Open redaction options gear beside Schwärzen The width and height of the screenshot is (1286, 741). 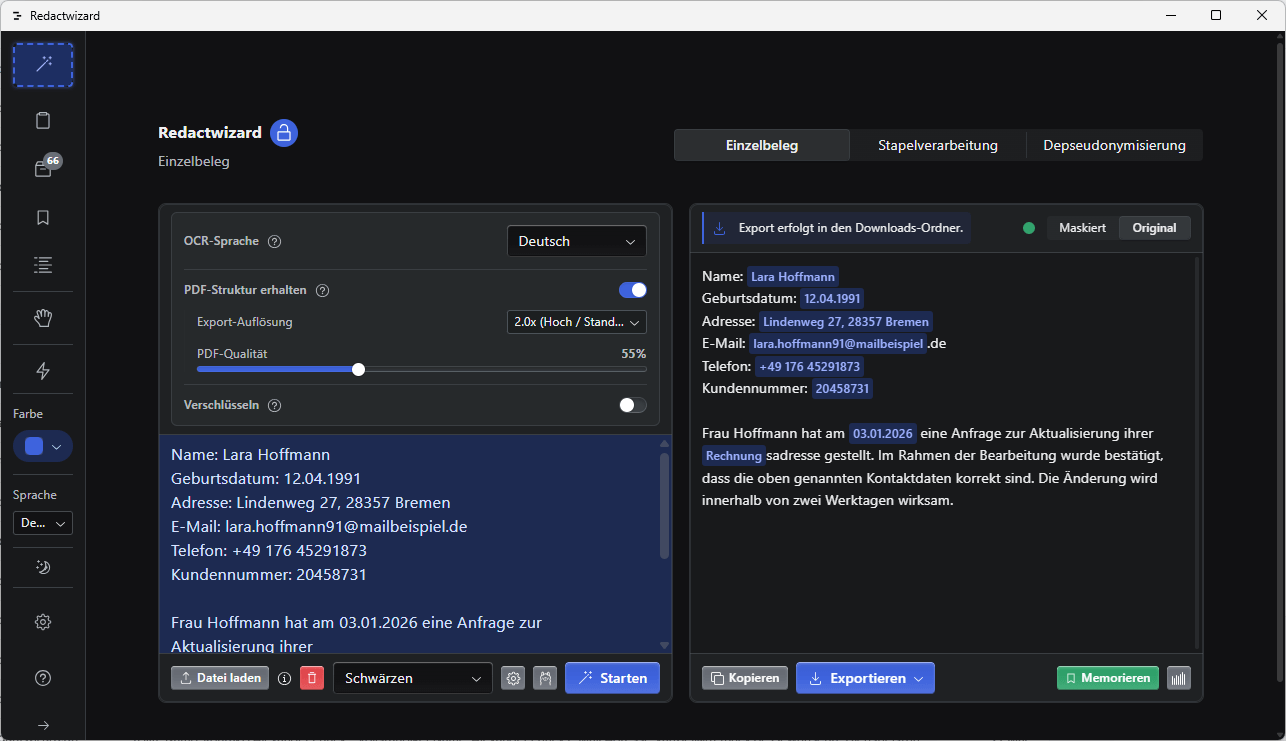click(514, 678)
